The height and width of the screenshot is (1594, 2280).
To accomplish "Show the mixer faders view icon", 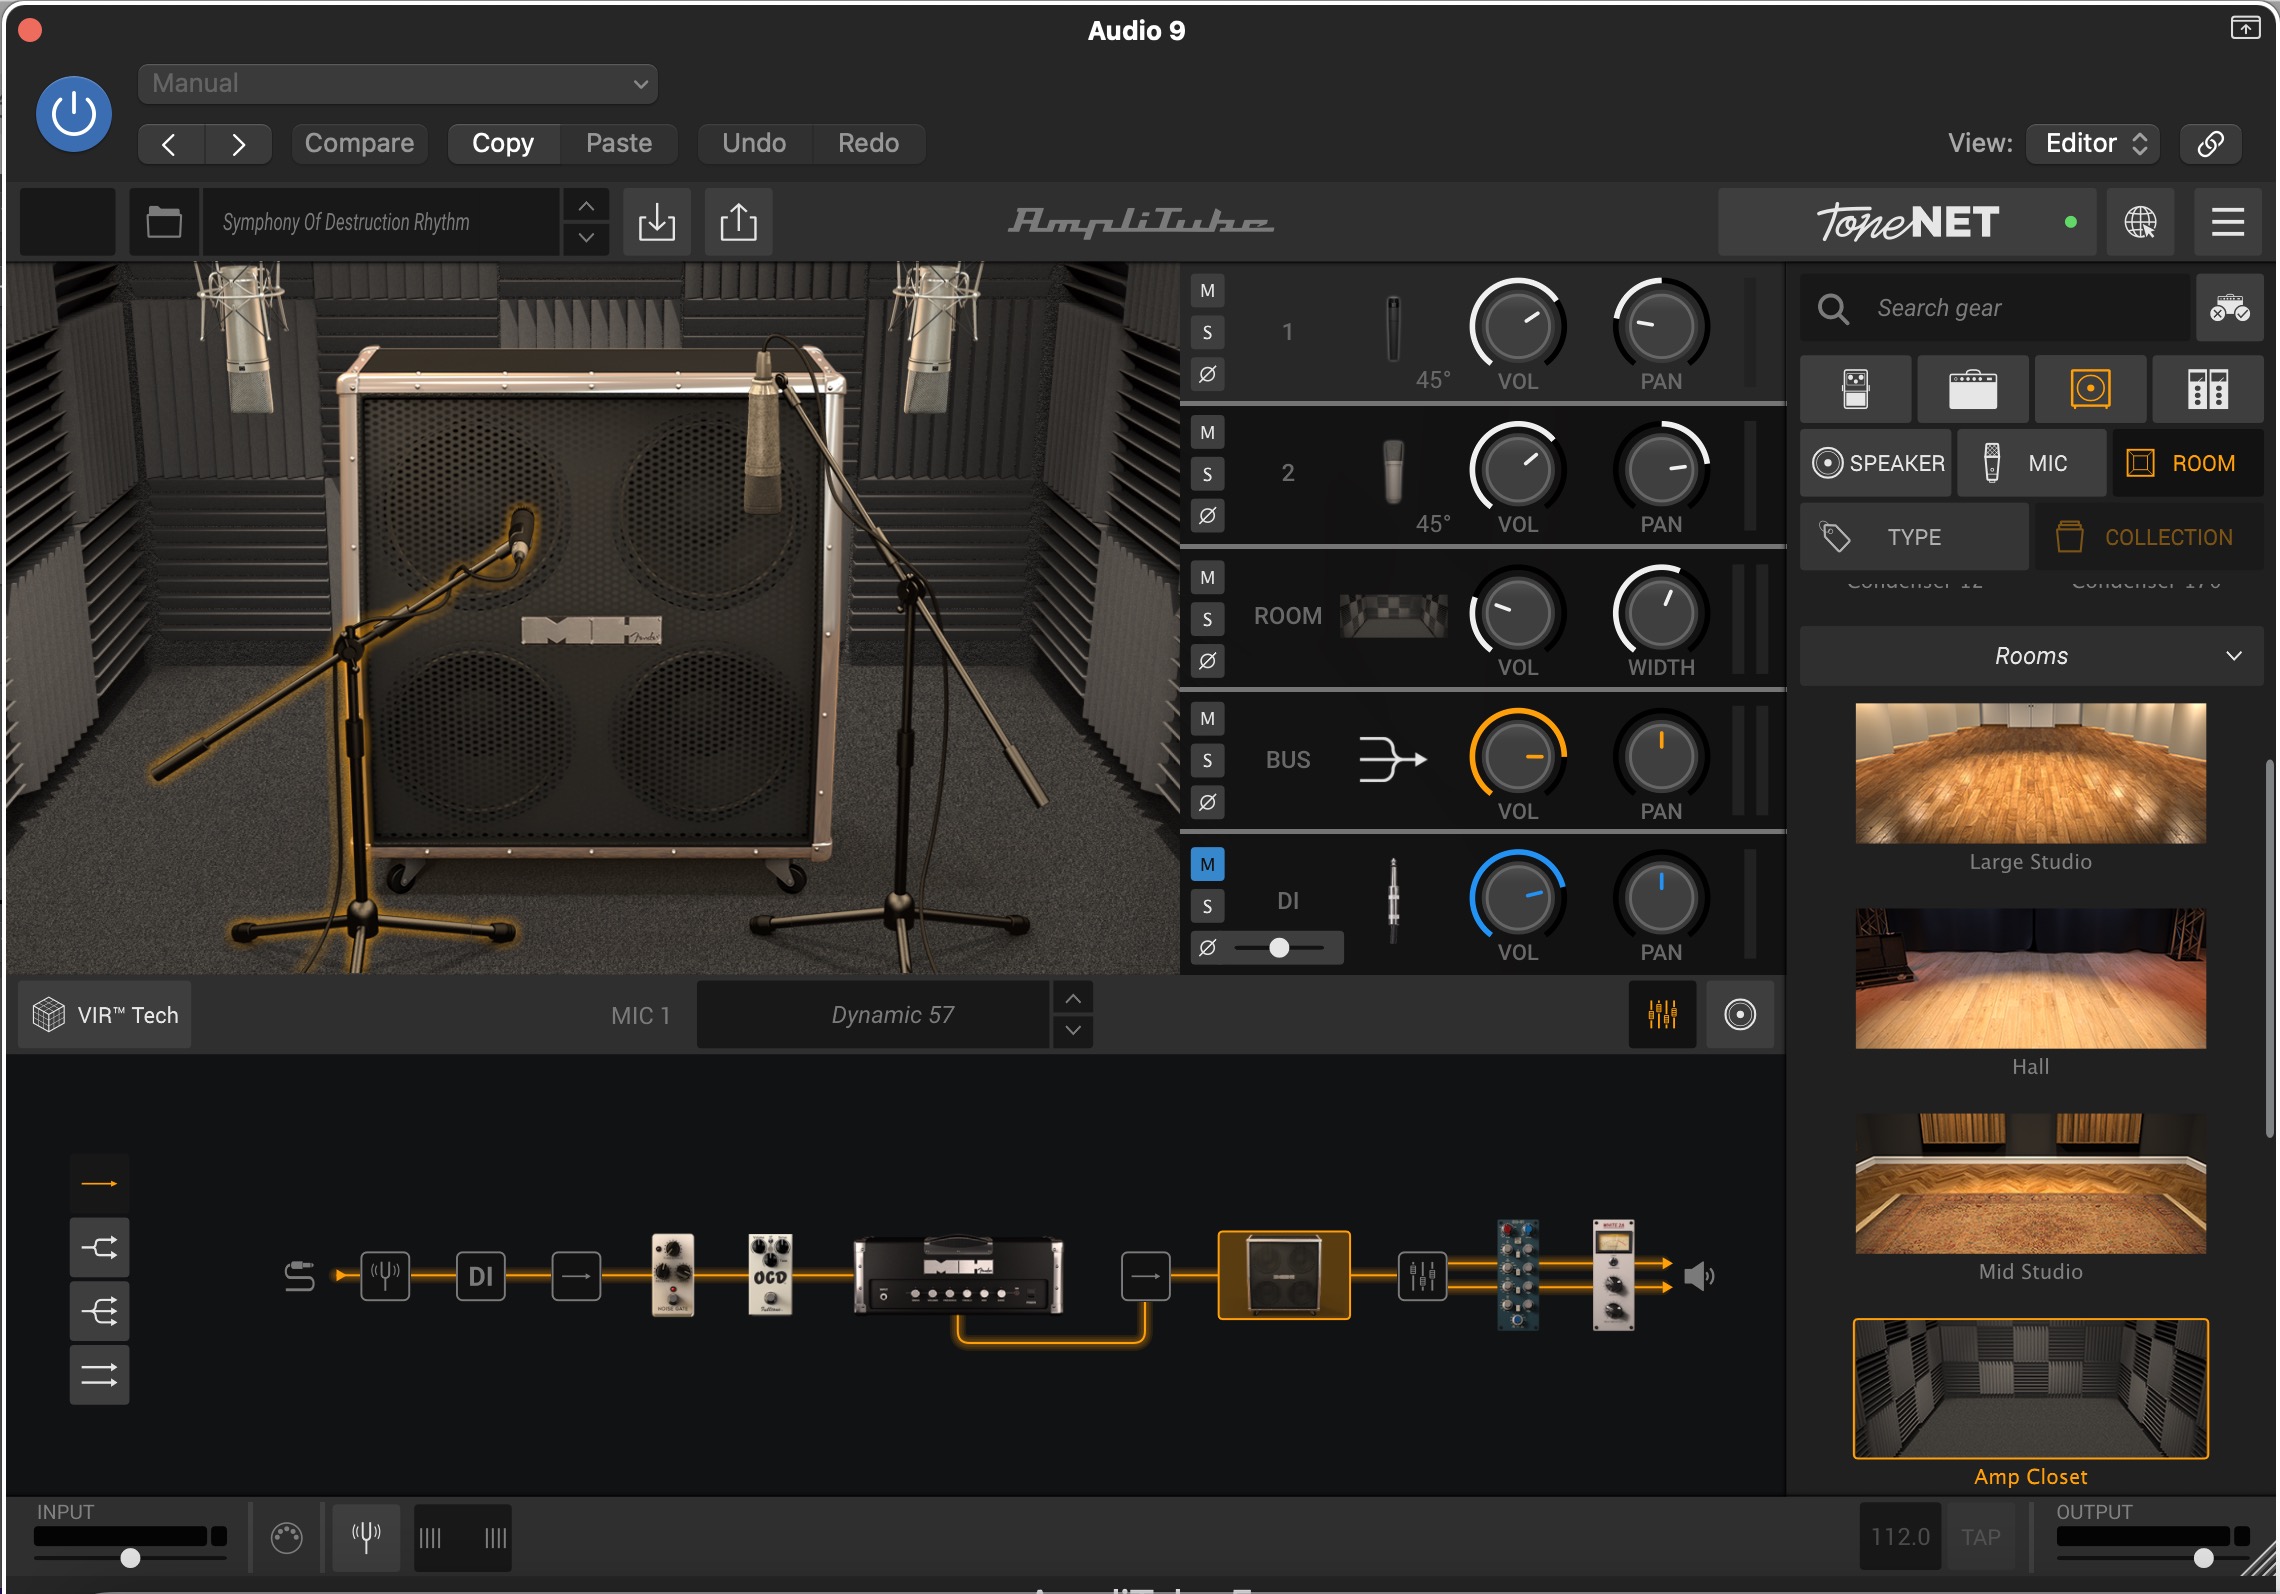I will pyautogui.click(x=1662, y=1015).
